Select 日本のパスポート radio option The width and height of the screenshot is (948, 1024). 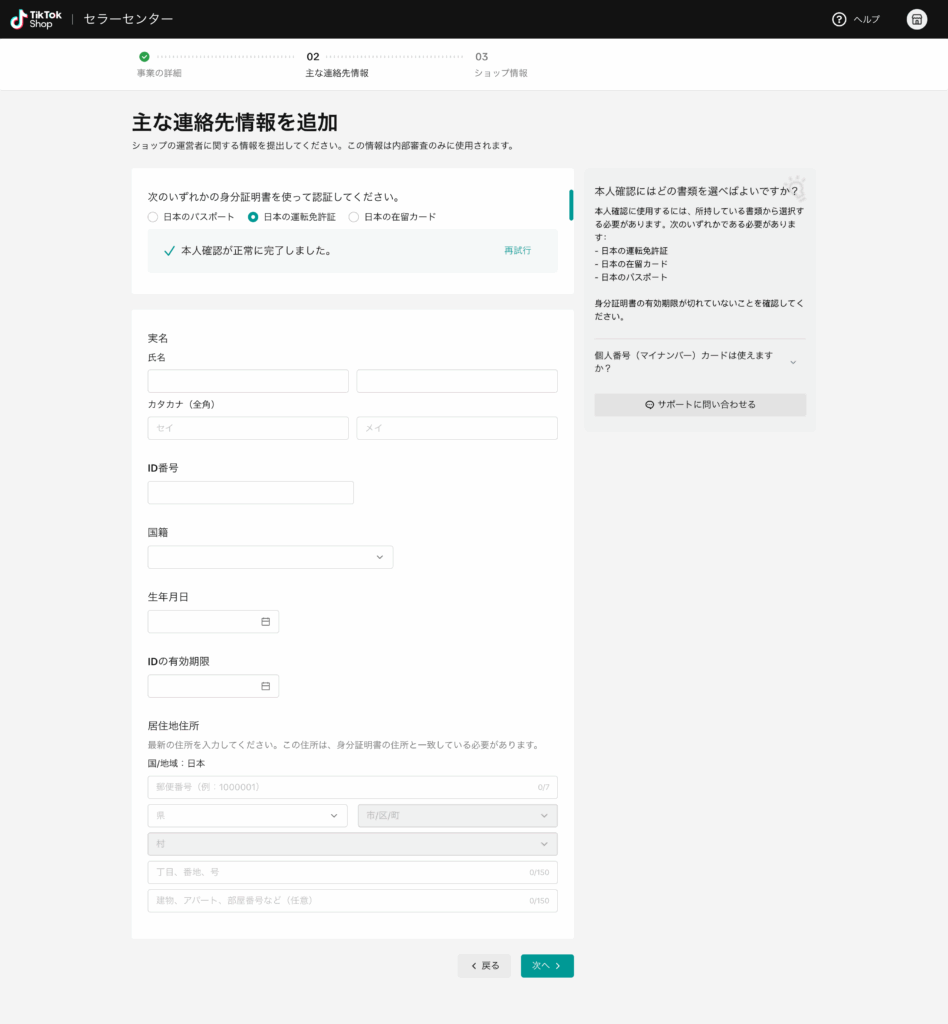point(153,217)
